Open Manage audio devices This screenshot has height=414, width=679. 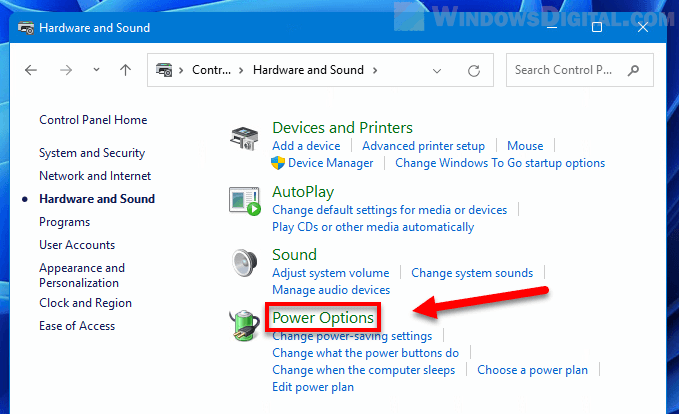[331, 290]
